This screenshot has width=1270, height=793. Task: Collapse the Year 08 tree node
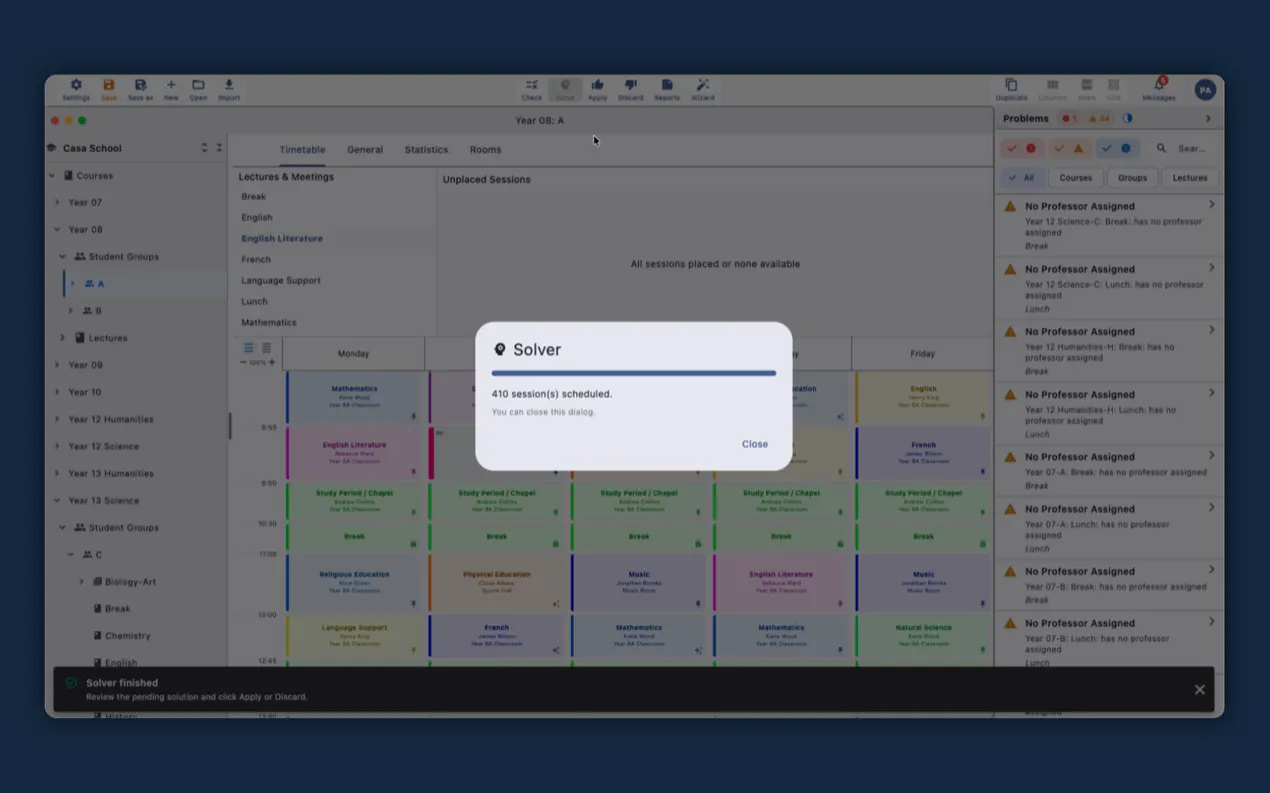(x=57, y=229)
